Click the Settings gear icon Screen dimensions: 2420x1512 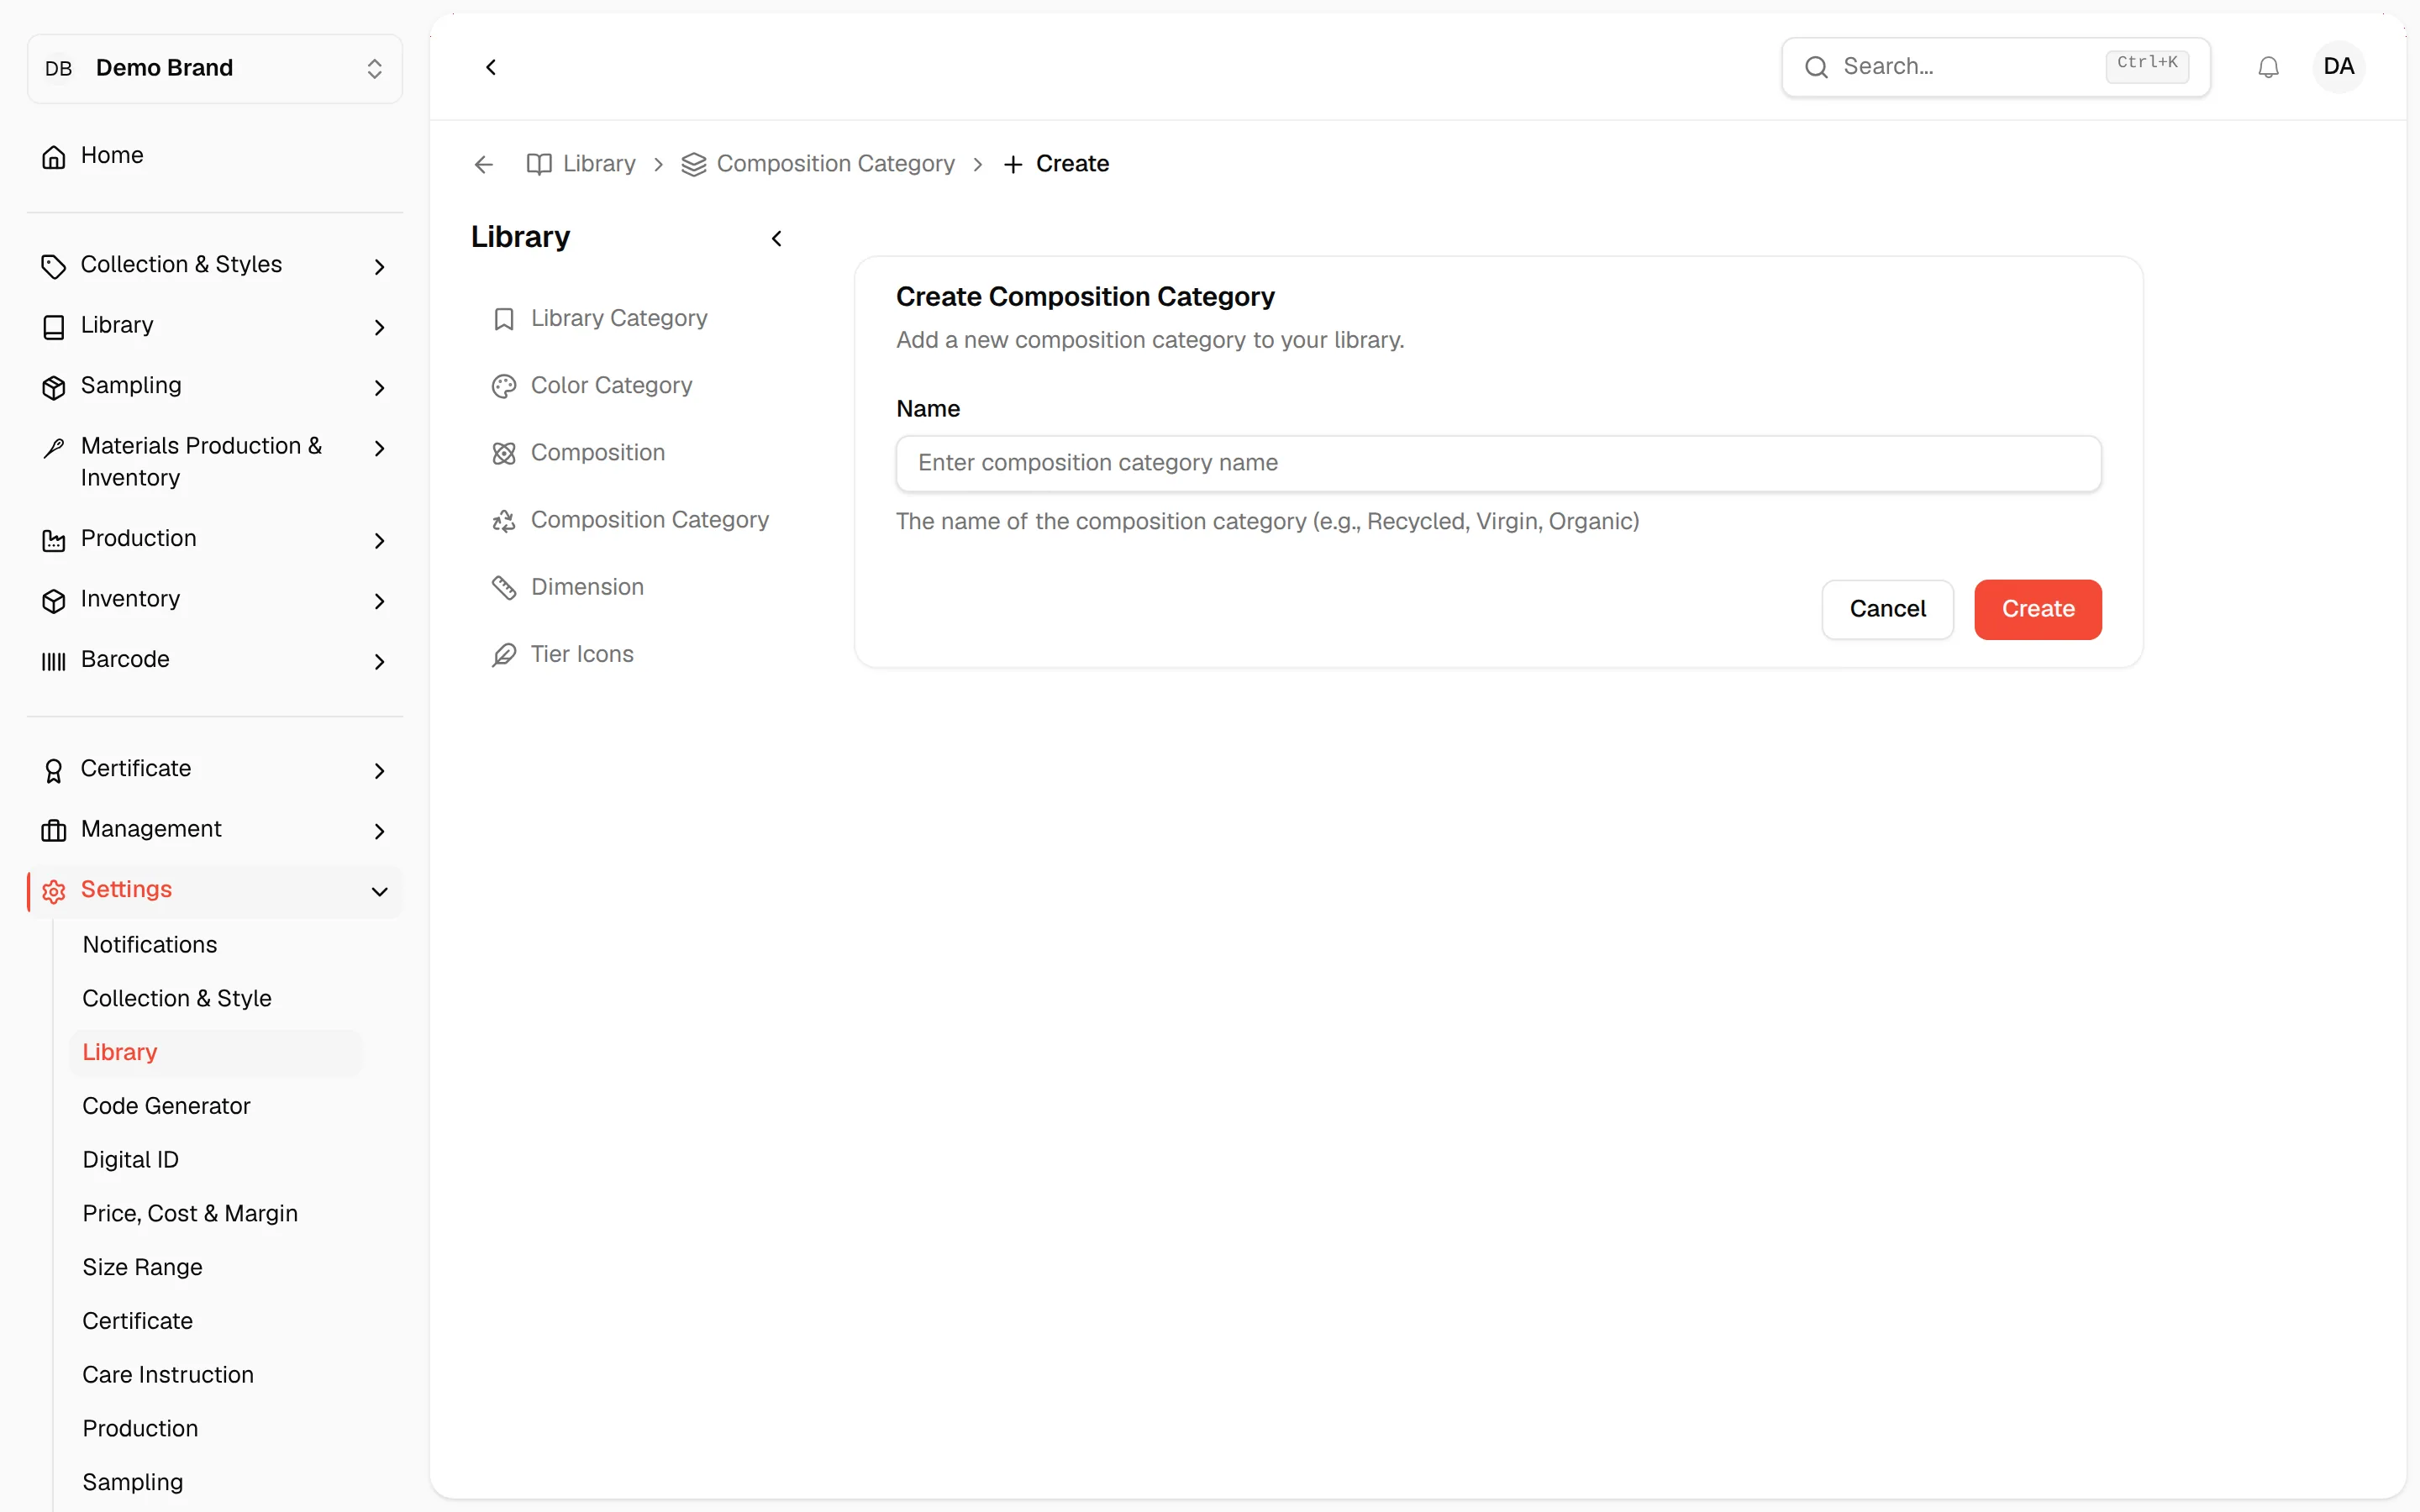(x=54, y=891)
